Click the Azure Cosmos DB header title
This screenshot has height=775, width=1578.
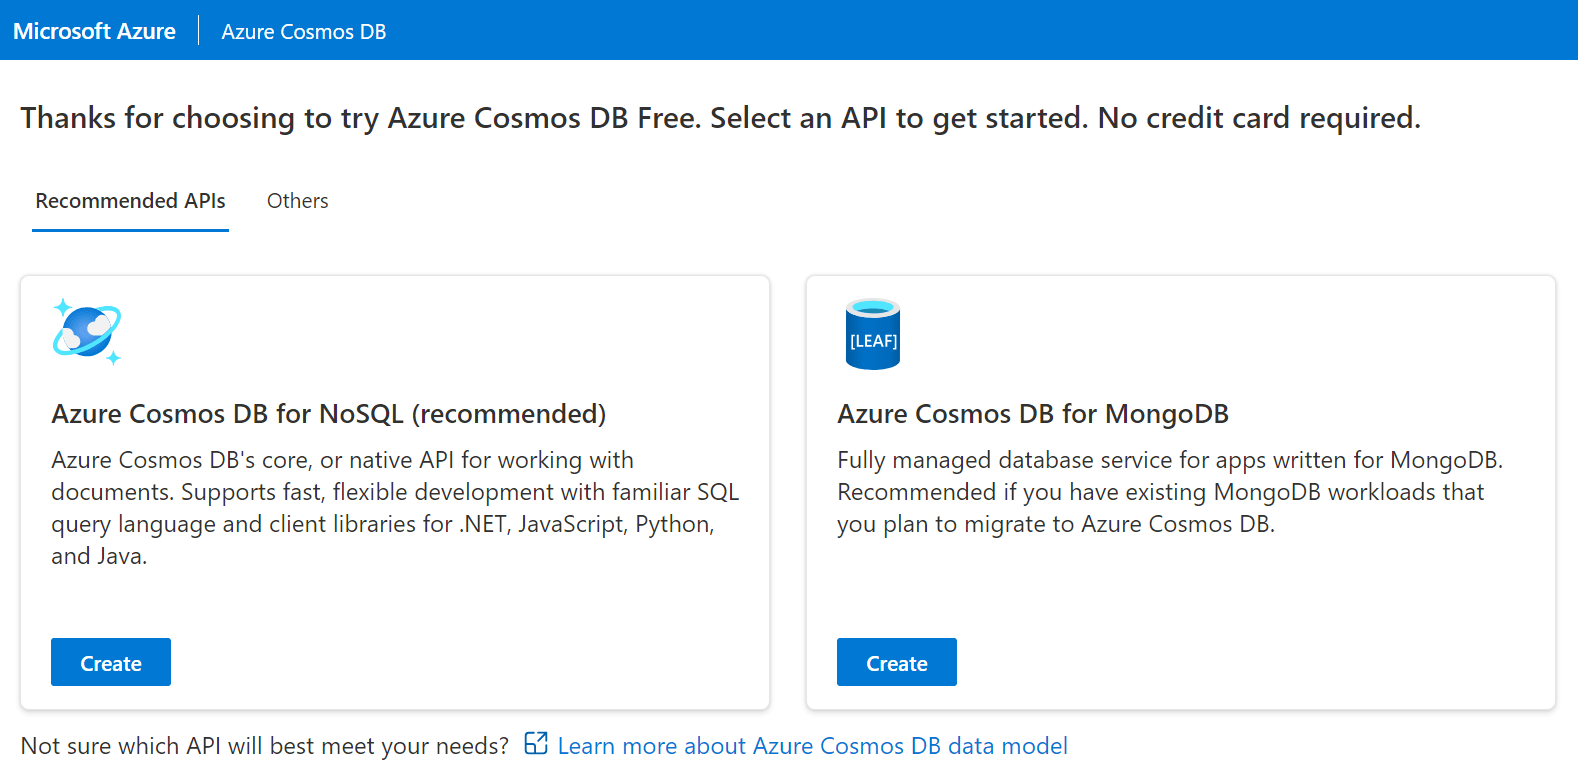[303, 32]
